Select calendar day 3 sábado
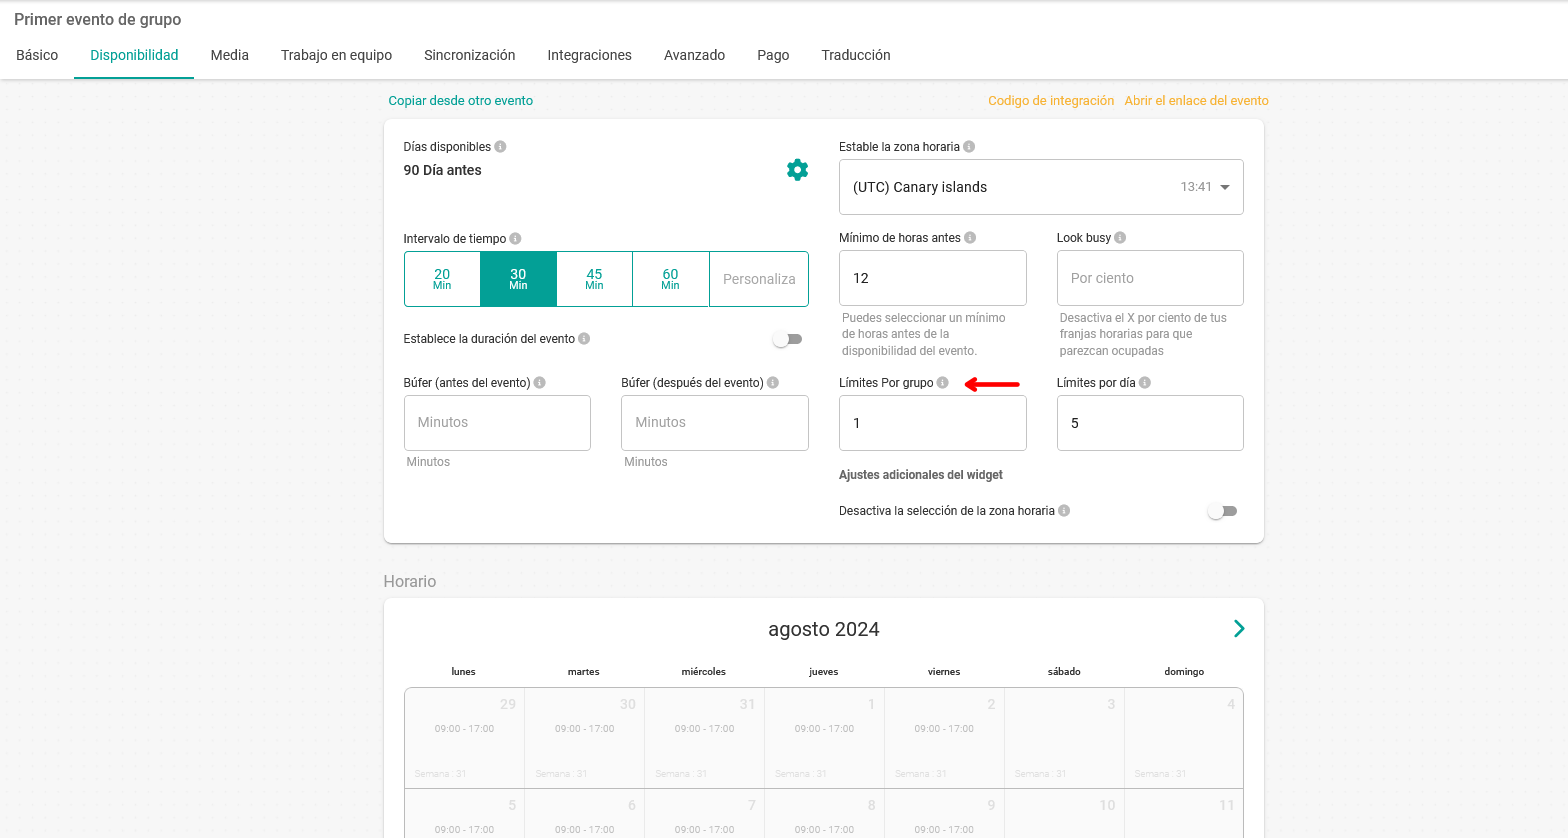Viewport: 1568px width, 838px height. 1064,738
